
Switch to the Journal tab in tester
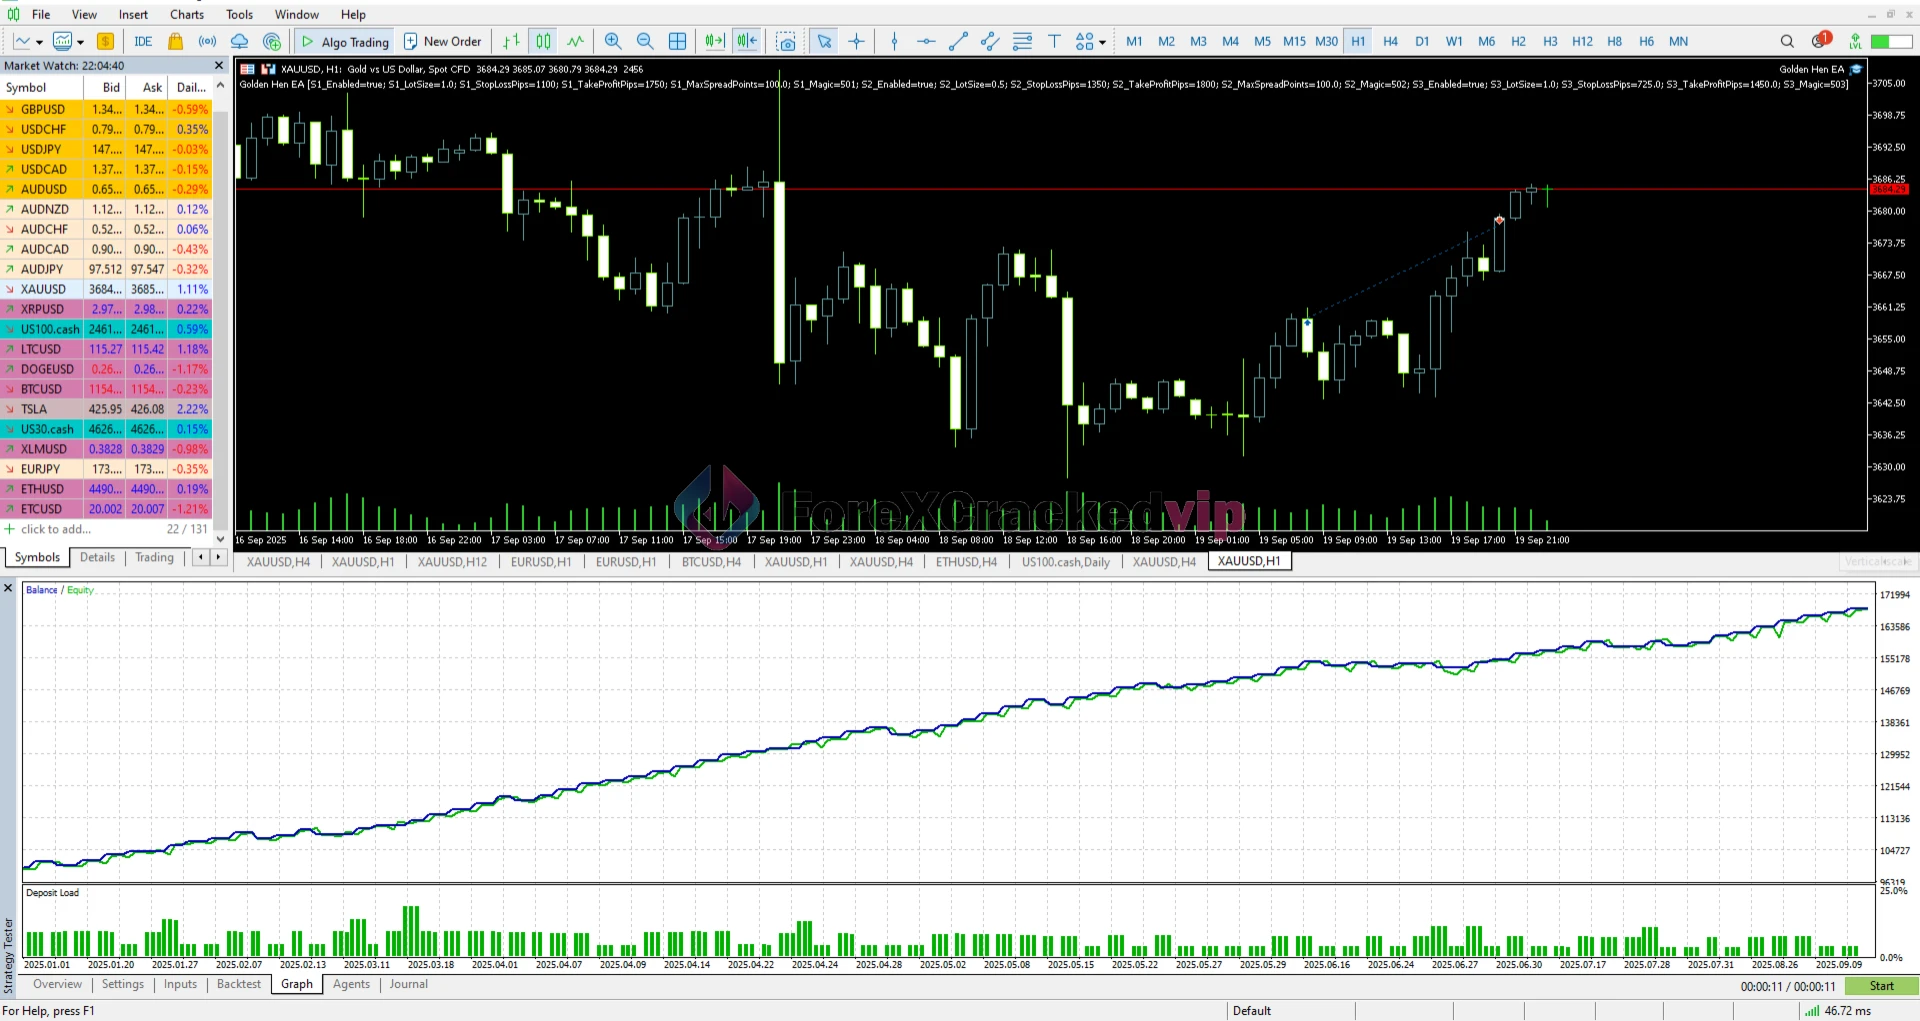[408, 984]
